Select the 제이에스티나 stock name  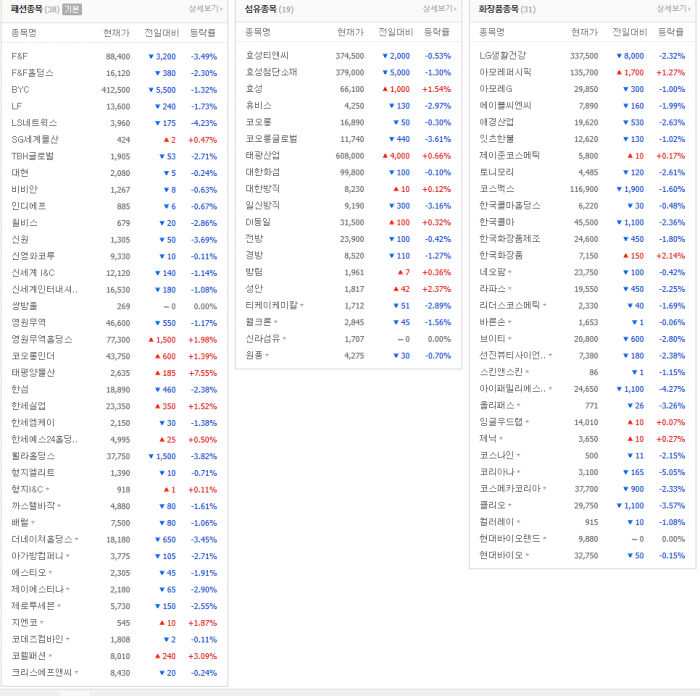(38, 589)
